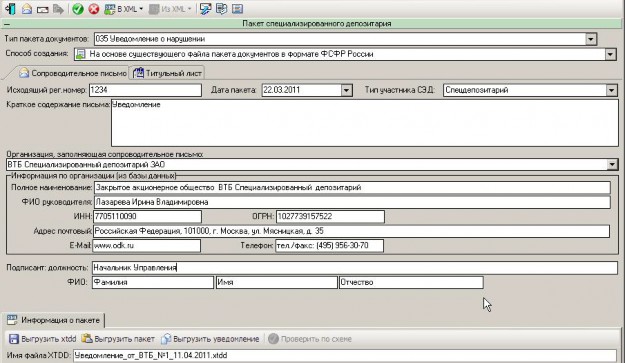Viewport: 625px width, 363px height.
Task: Click the 'Выгрузить пакет' button
Action: [118, 339]
